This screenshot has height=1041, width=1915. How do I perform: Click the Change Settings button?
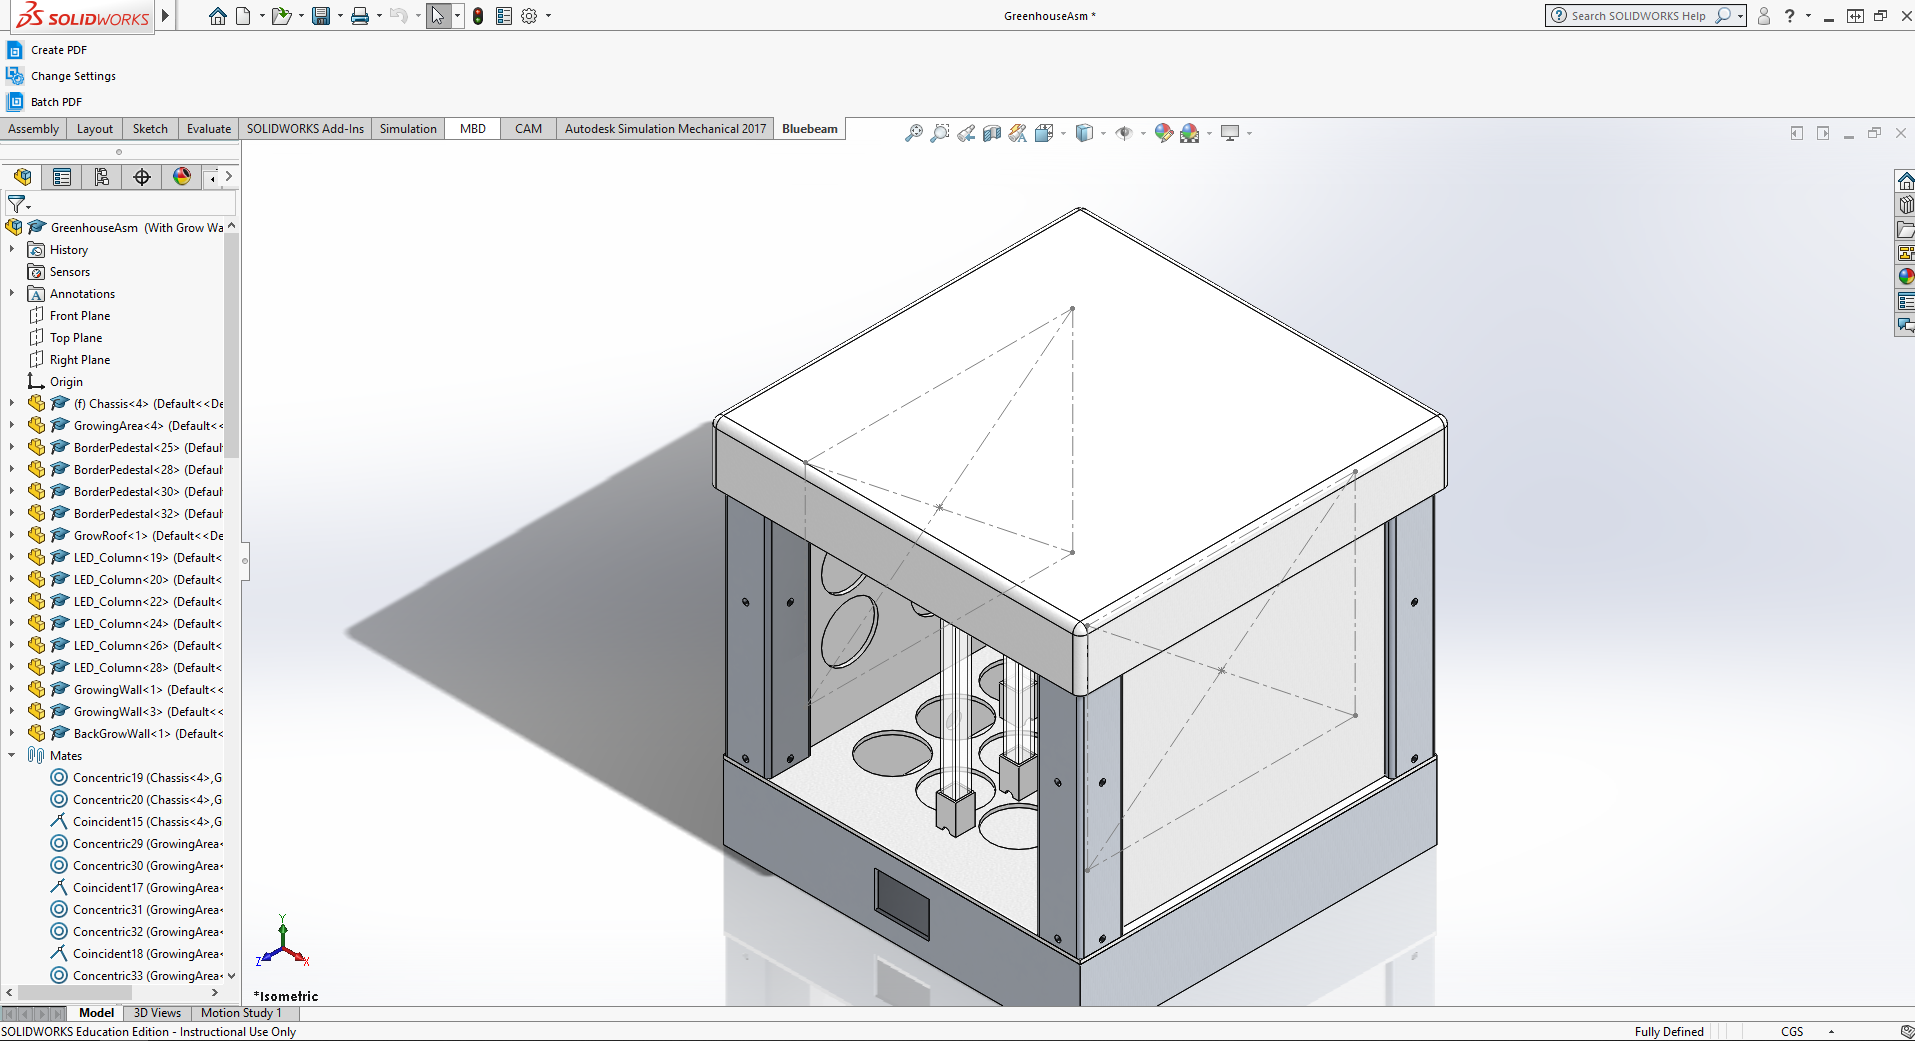pos(61,76)
